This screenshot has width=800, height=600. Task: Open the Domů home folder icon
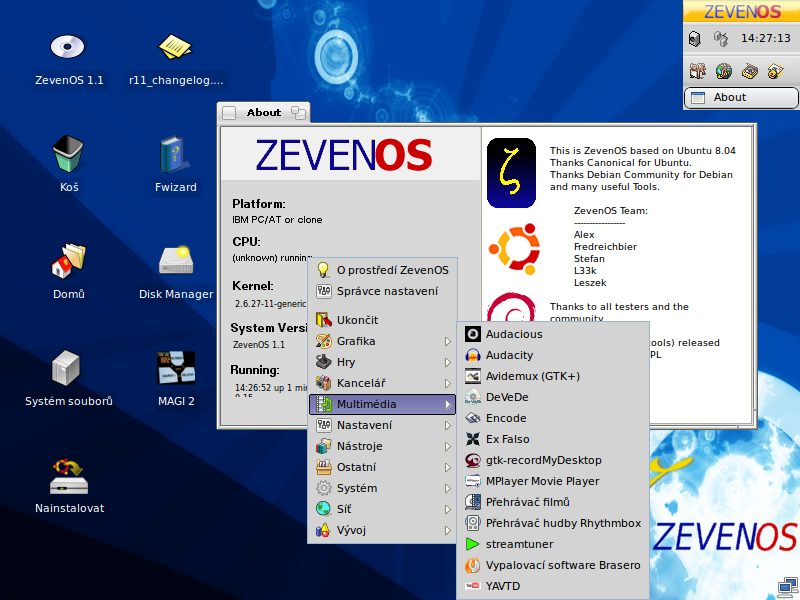tap(68, 261)
